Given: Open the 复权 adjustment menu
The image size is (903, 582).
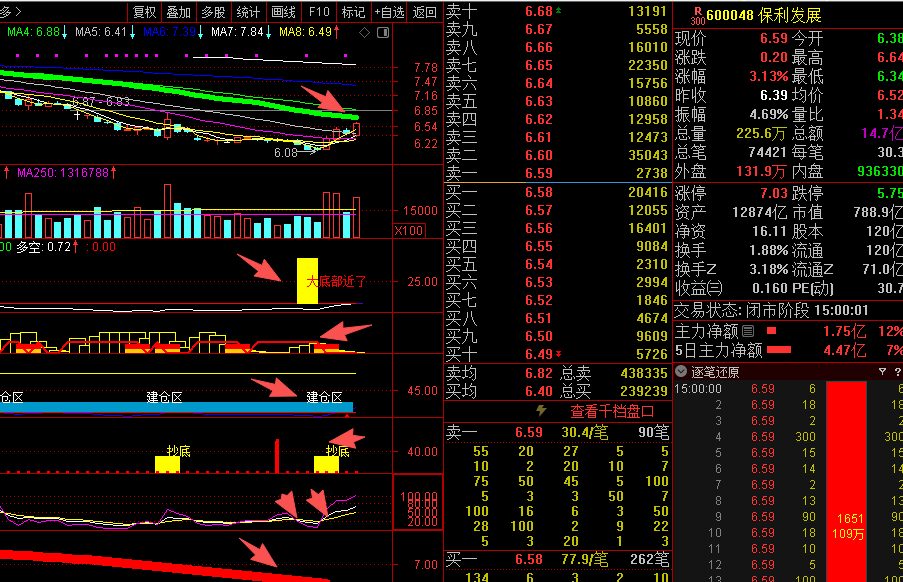Looking at the screenshot, I should (x=145, y=12).
